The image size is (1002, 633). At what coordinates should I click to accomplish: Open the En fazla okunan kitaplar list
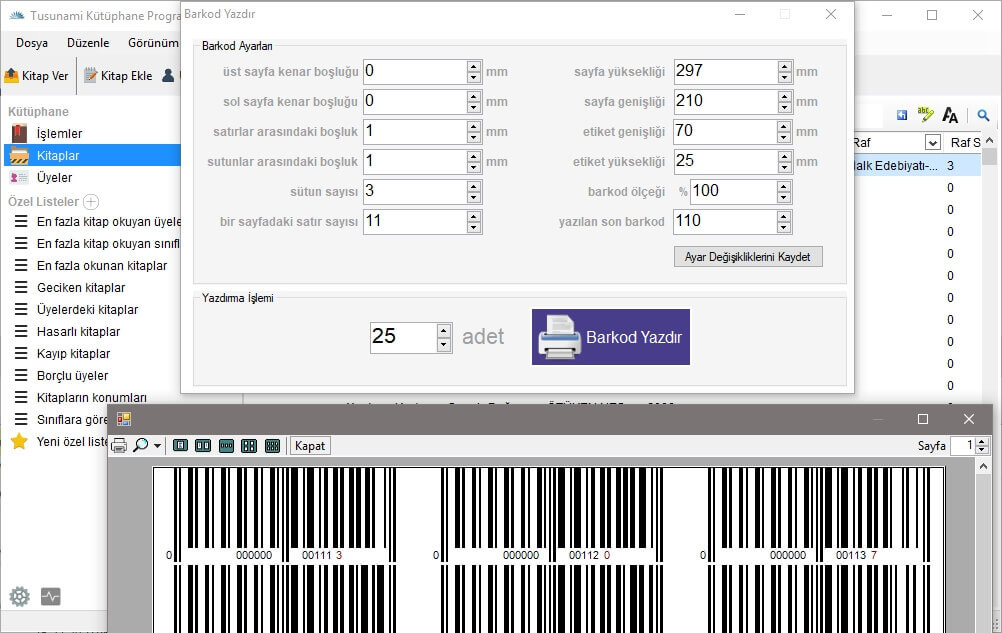[x=102, y=266]
